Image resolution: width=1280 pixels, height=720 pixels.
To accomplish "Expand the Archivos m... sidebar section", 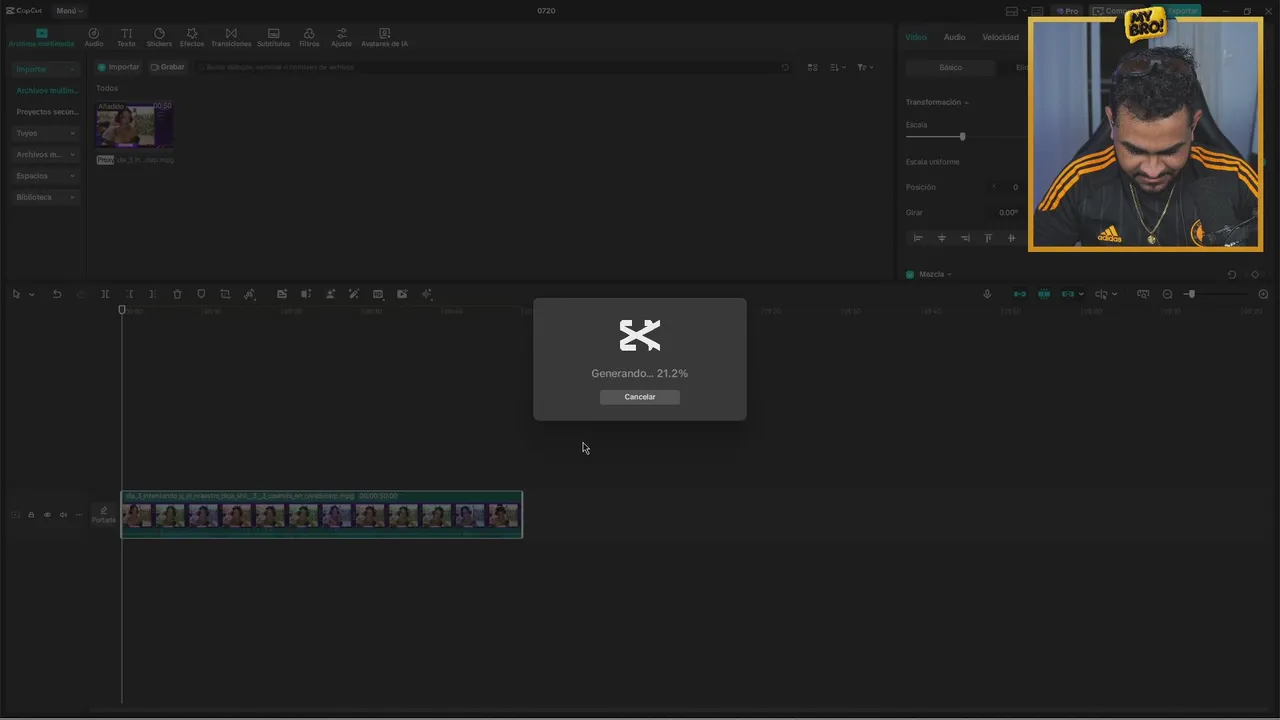I will [x=45, y=154].
